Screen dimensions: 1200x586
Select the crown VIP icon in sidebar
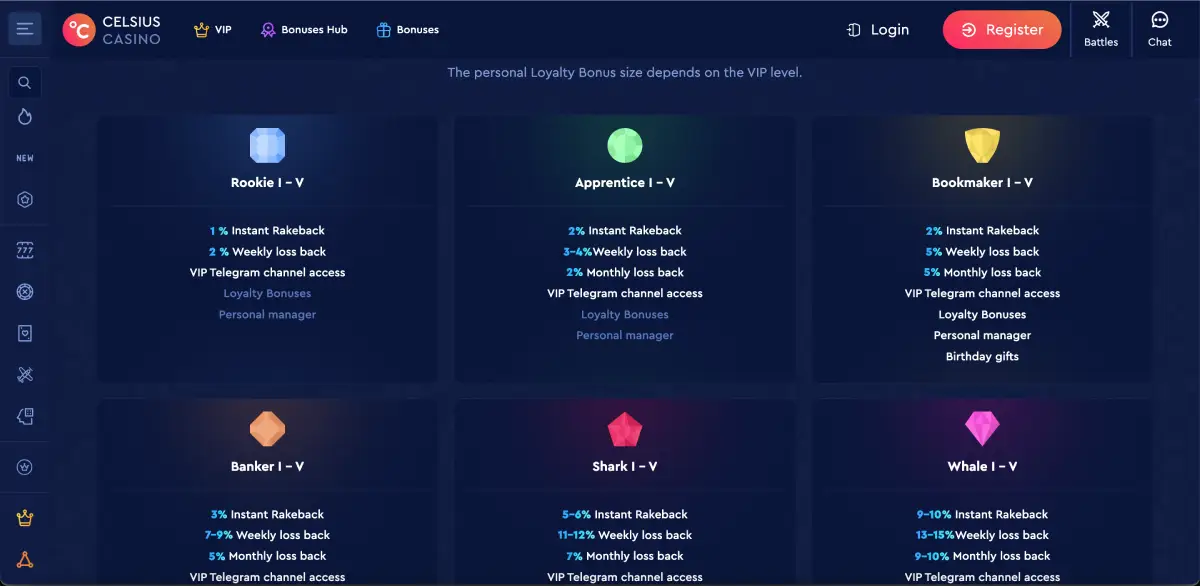[24, 518]
